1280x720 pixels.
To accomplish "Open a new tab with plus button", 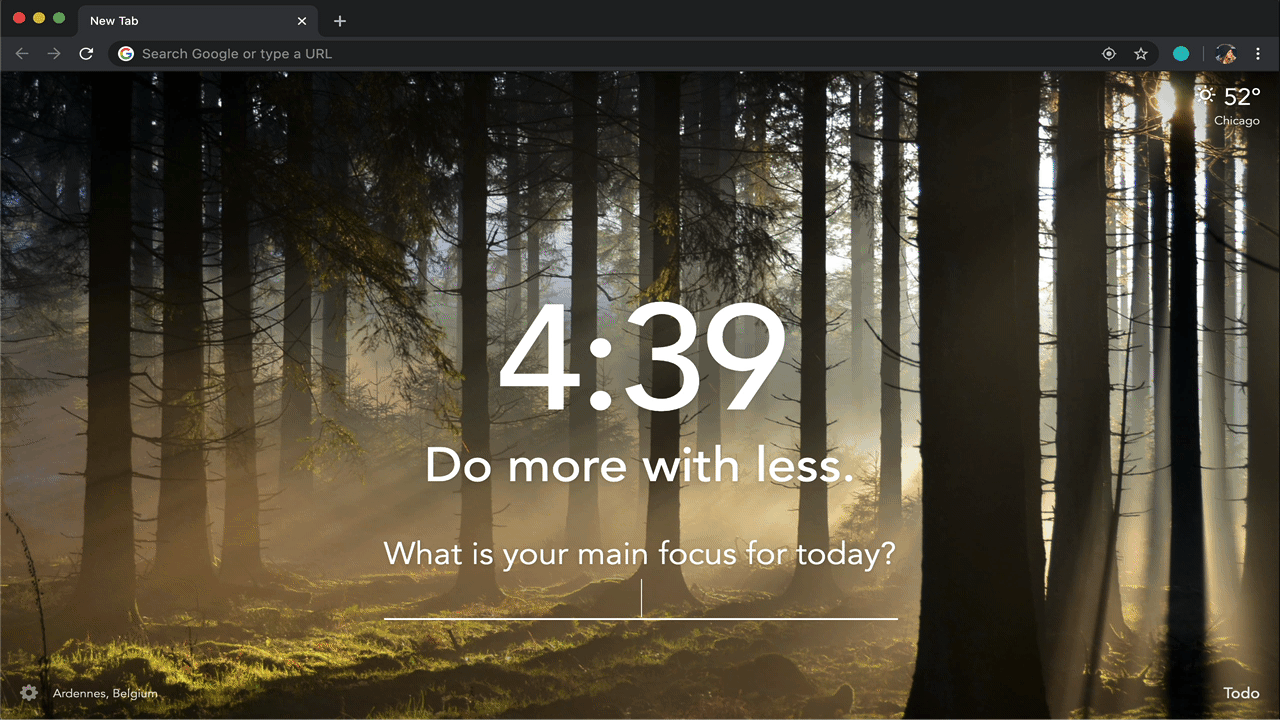I will [340, 21].
